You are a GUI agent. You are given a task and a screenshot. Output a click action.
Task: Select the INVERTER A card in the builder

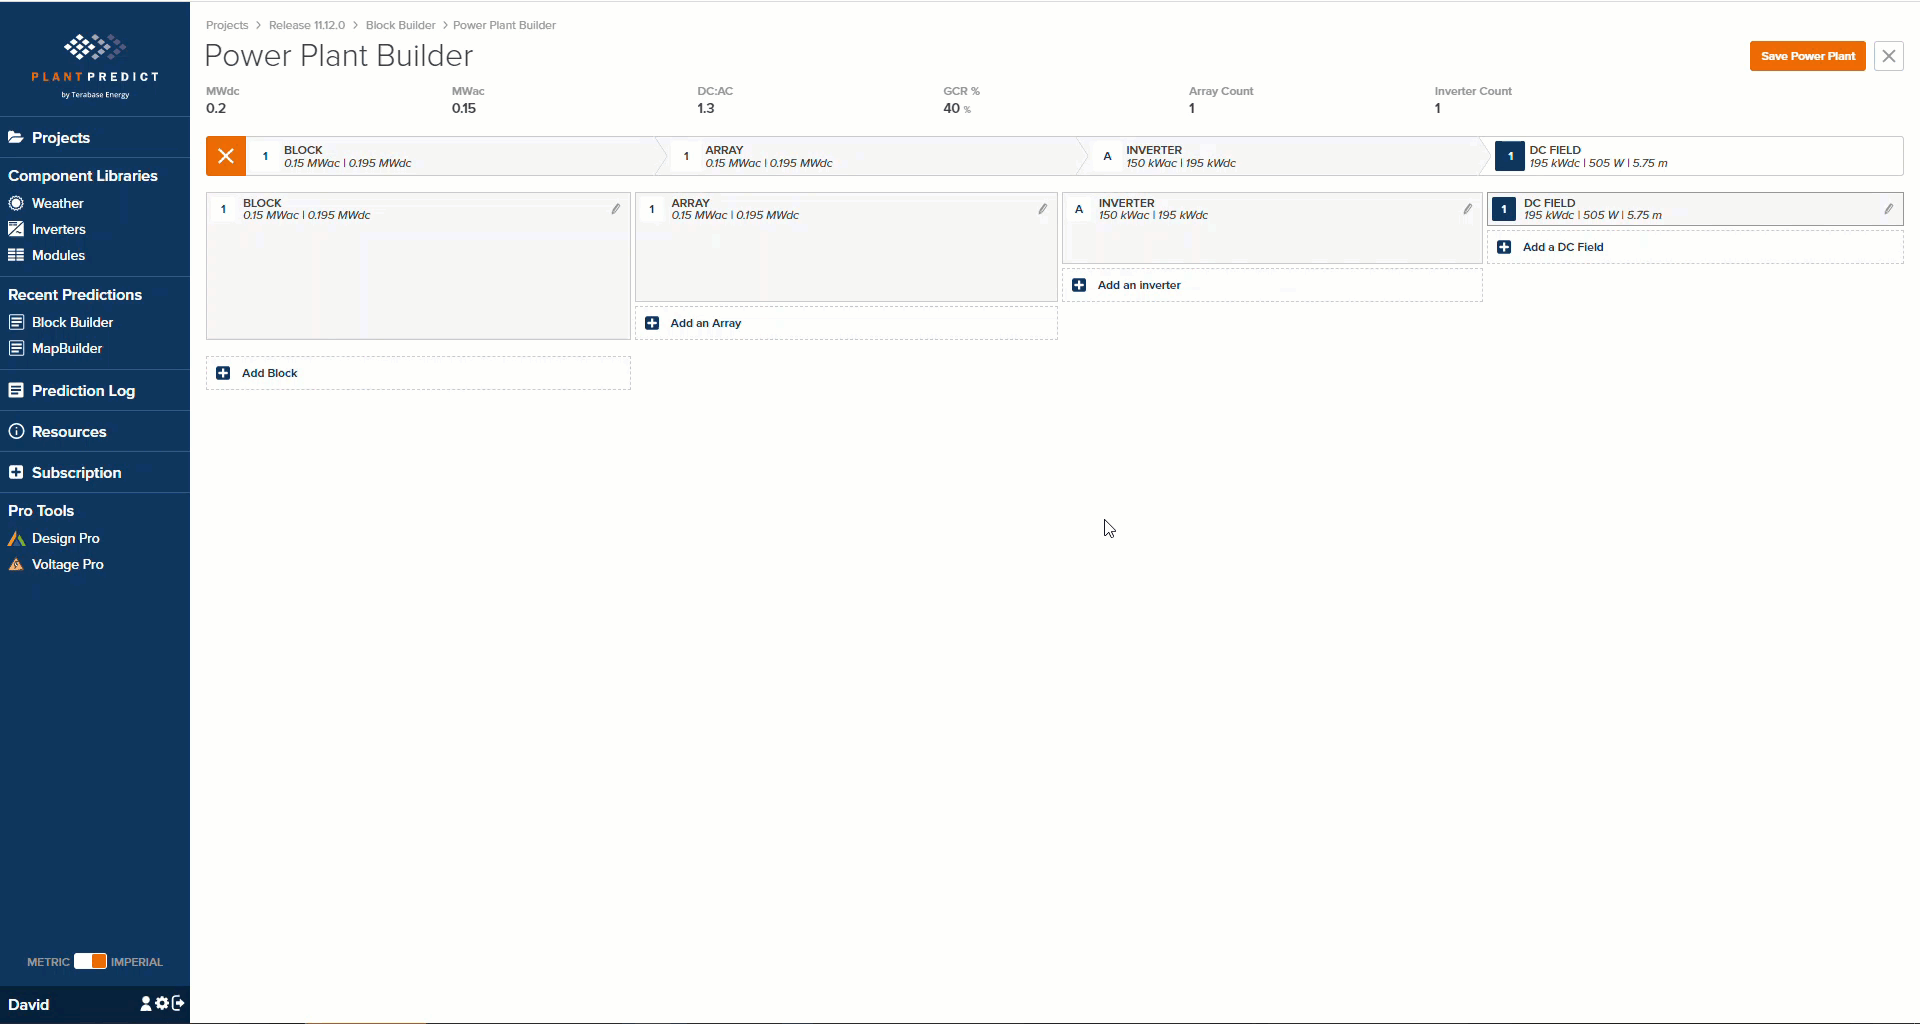(1272, 228)
